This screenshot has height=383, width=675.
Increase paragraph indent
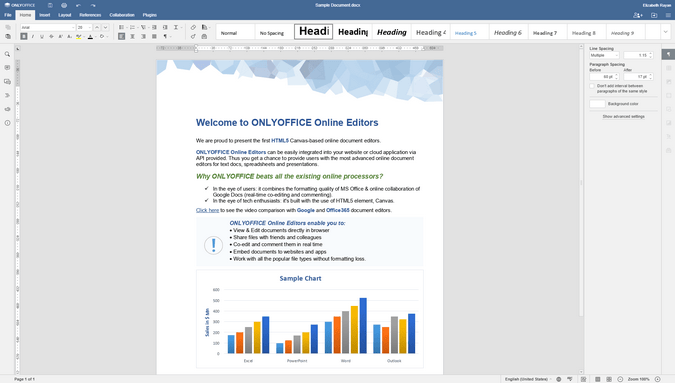pos(165,27)
